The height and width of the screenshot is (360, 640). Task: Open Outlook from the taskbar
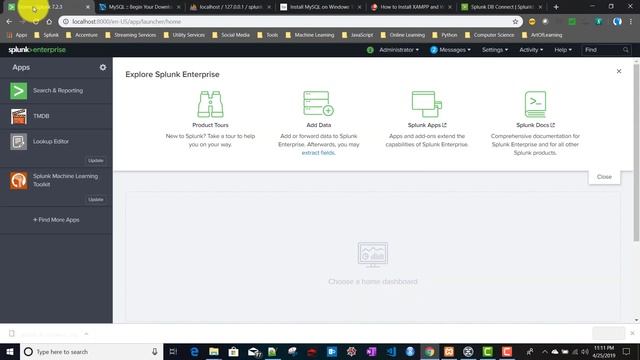pos(332,351)
